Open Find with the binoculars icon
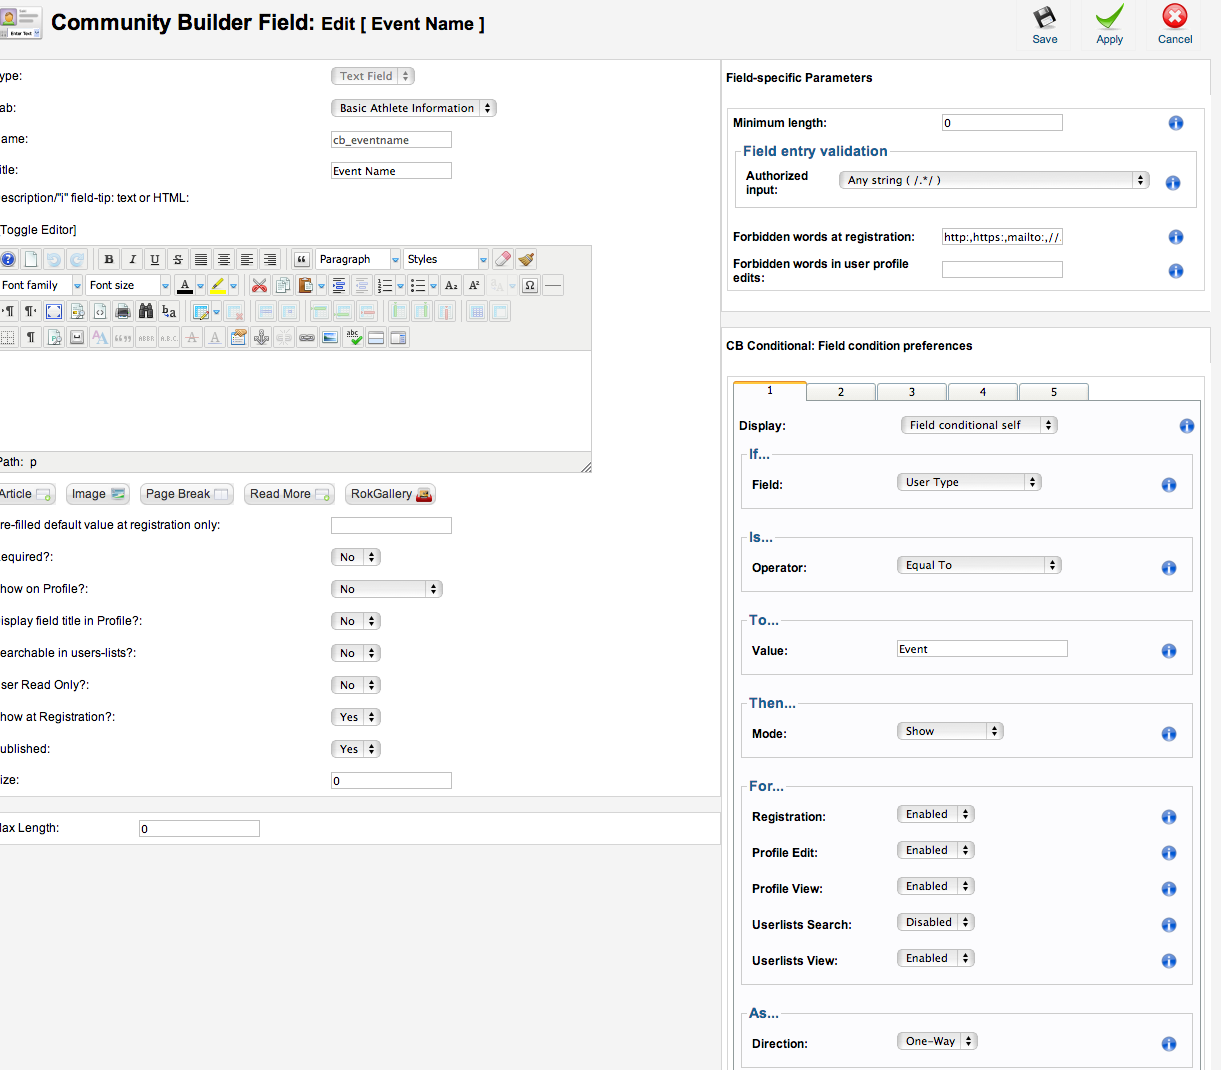The image size is (1221, 1070). pyautogui.click(x=146, y=311)
